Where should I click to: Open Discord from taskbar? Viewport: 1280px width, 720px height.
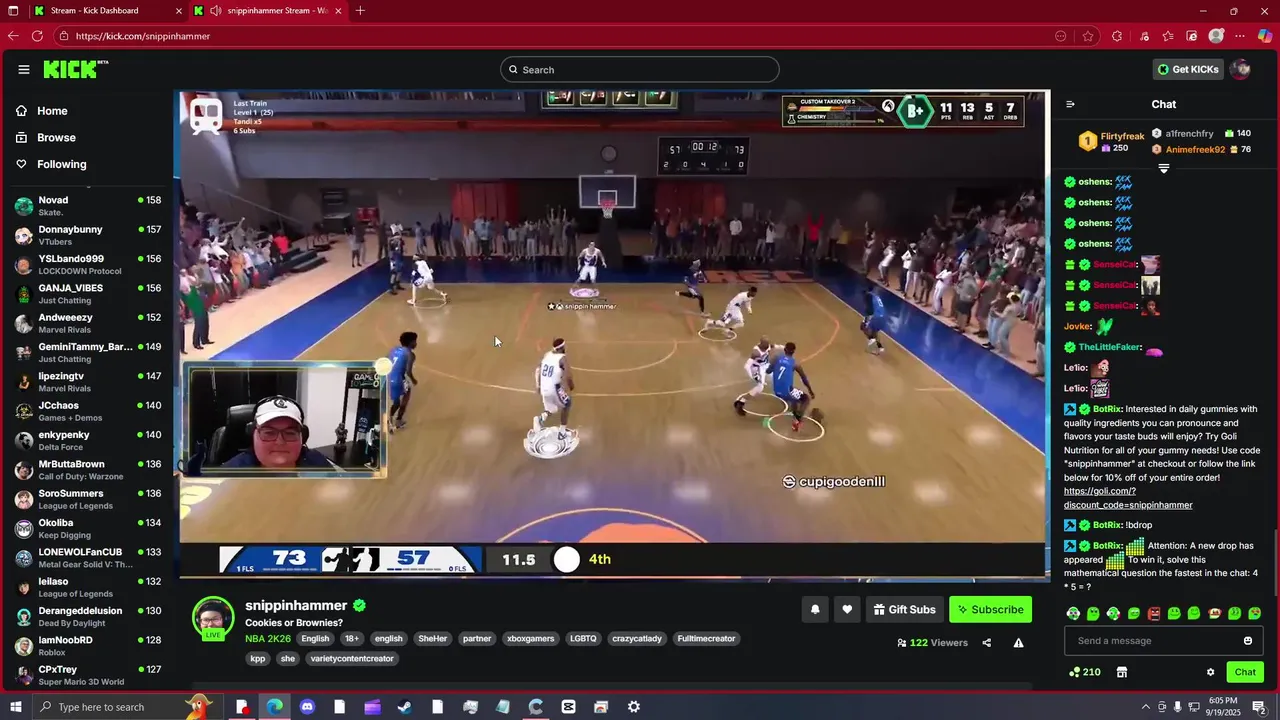(307, 707)
